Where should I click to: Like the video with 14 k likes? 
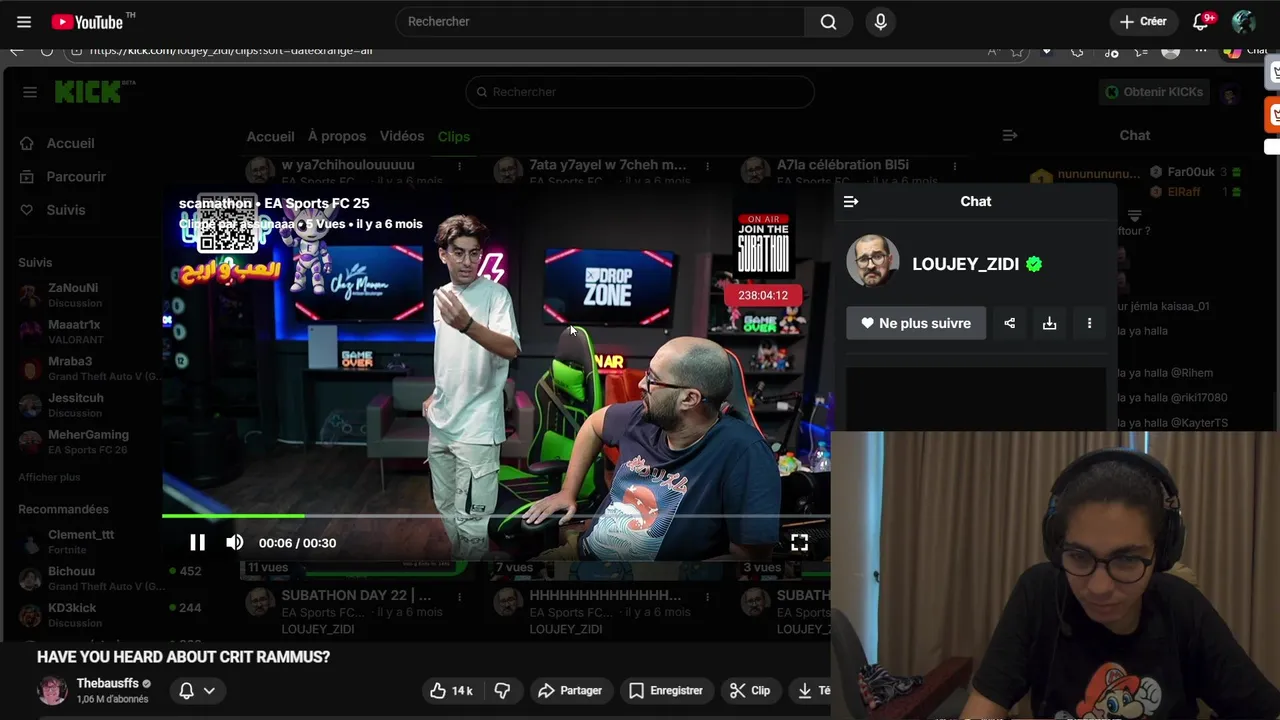(x=451, y=690)
